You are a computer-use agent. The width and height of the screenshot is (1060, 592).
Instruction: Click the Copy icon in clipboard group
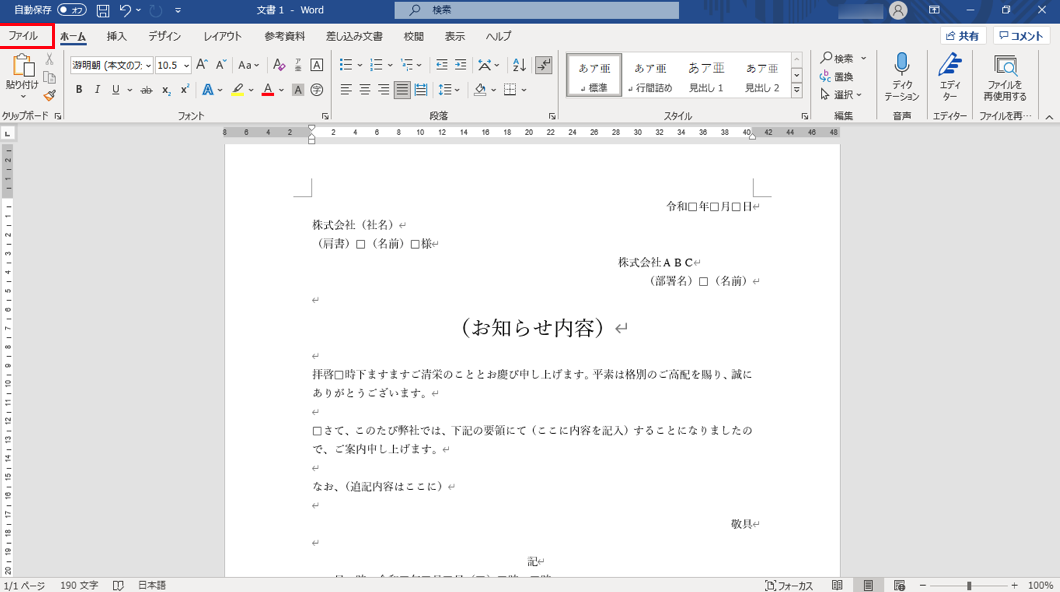(x=49, y=77)
